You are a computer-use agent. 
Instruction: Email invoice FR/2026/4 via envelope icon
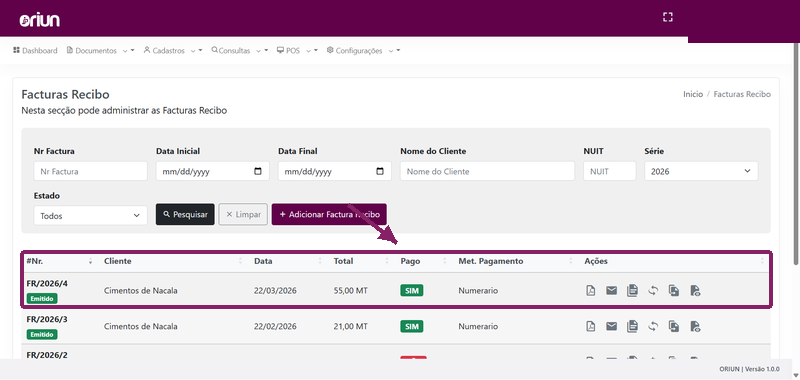(611, 291)
